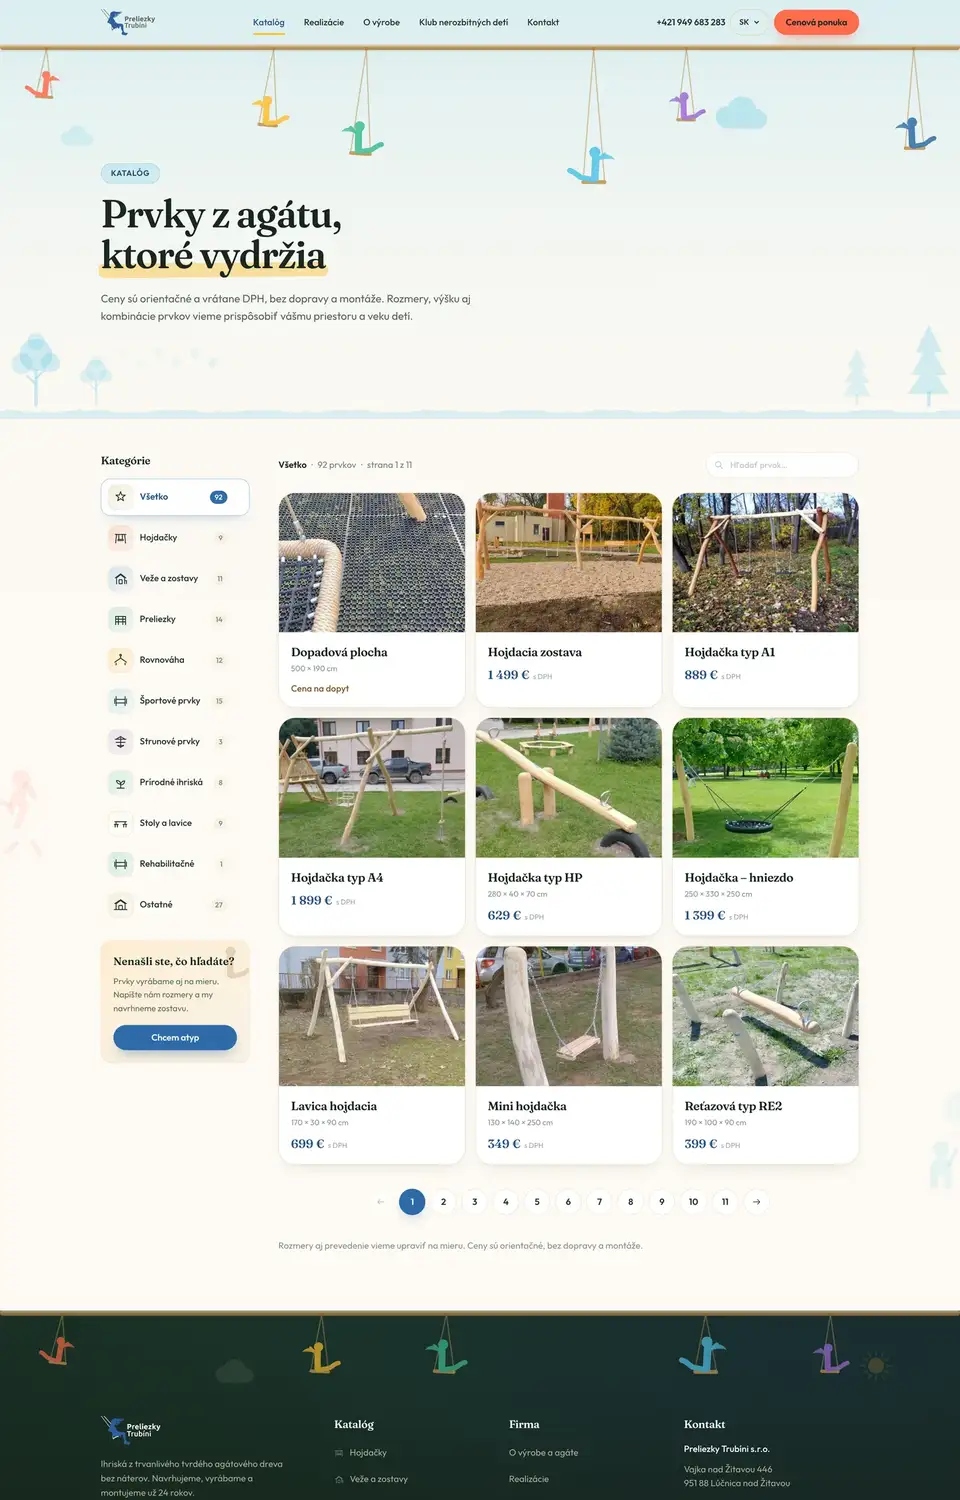Click the building icon beside Ostatné
960x1500 pixels.
120,905
